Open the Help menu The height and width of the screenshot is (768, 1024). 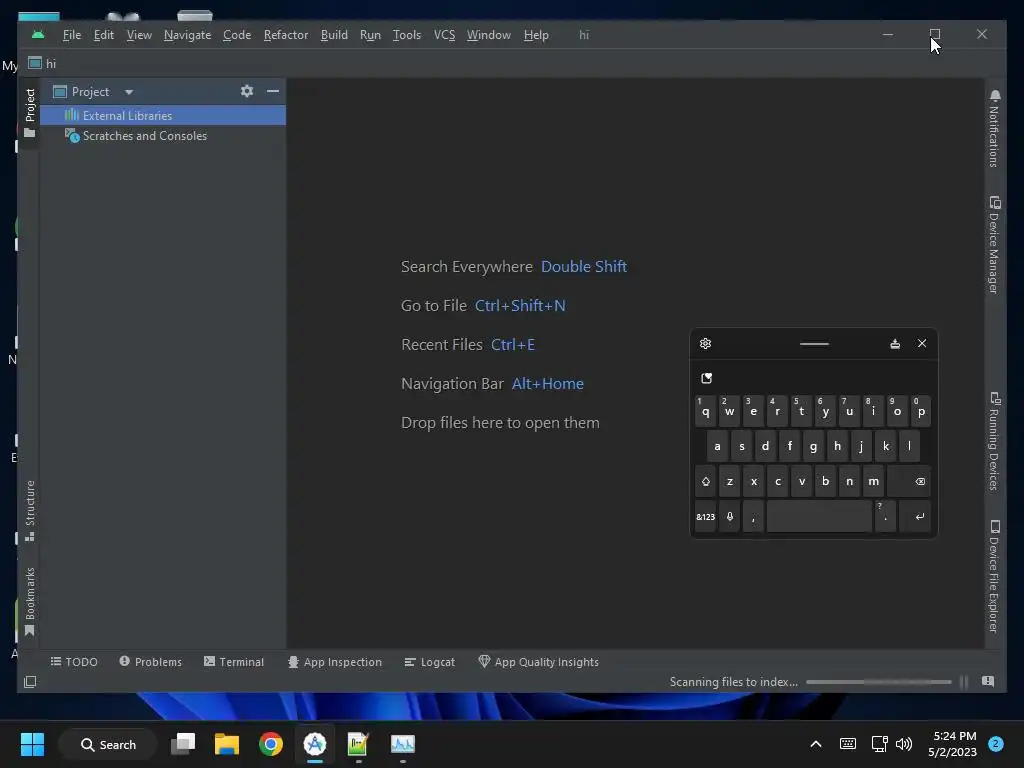(x=536, y=35)
